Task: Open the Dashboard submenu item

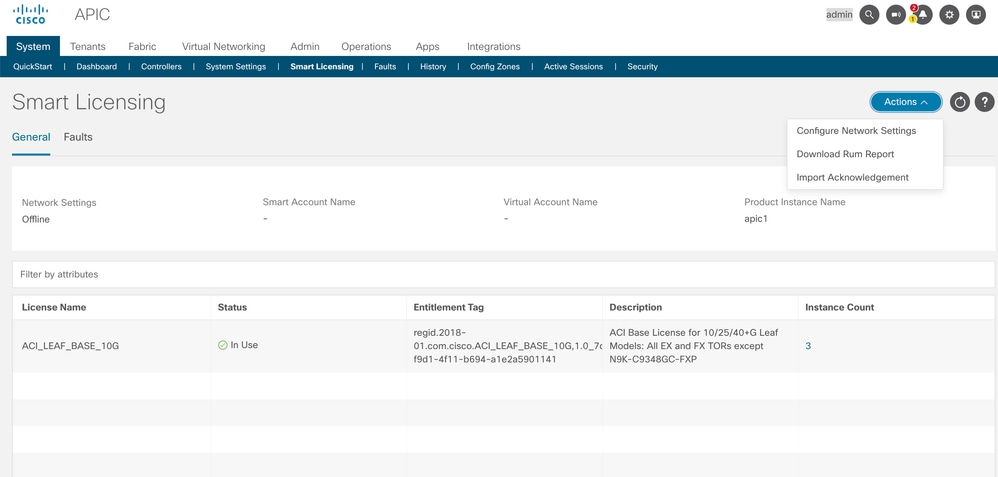Action: (97, 66)
